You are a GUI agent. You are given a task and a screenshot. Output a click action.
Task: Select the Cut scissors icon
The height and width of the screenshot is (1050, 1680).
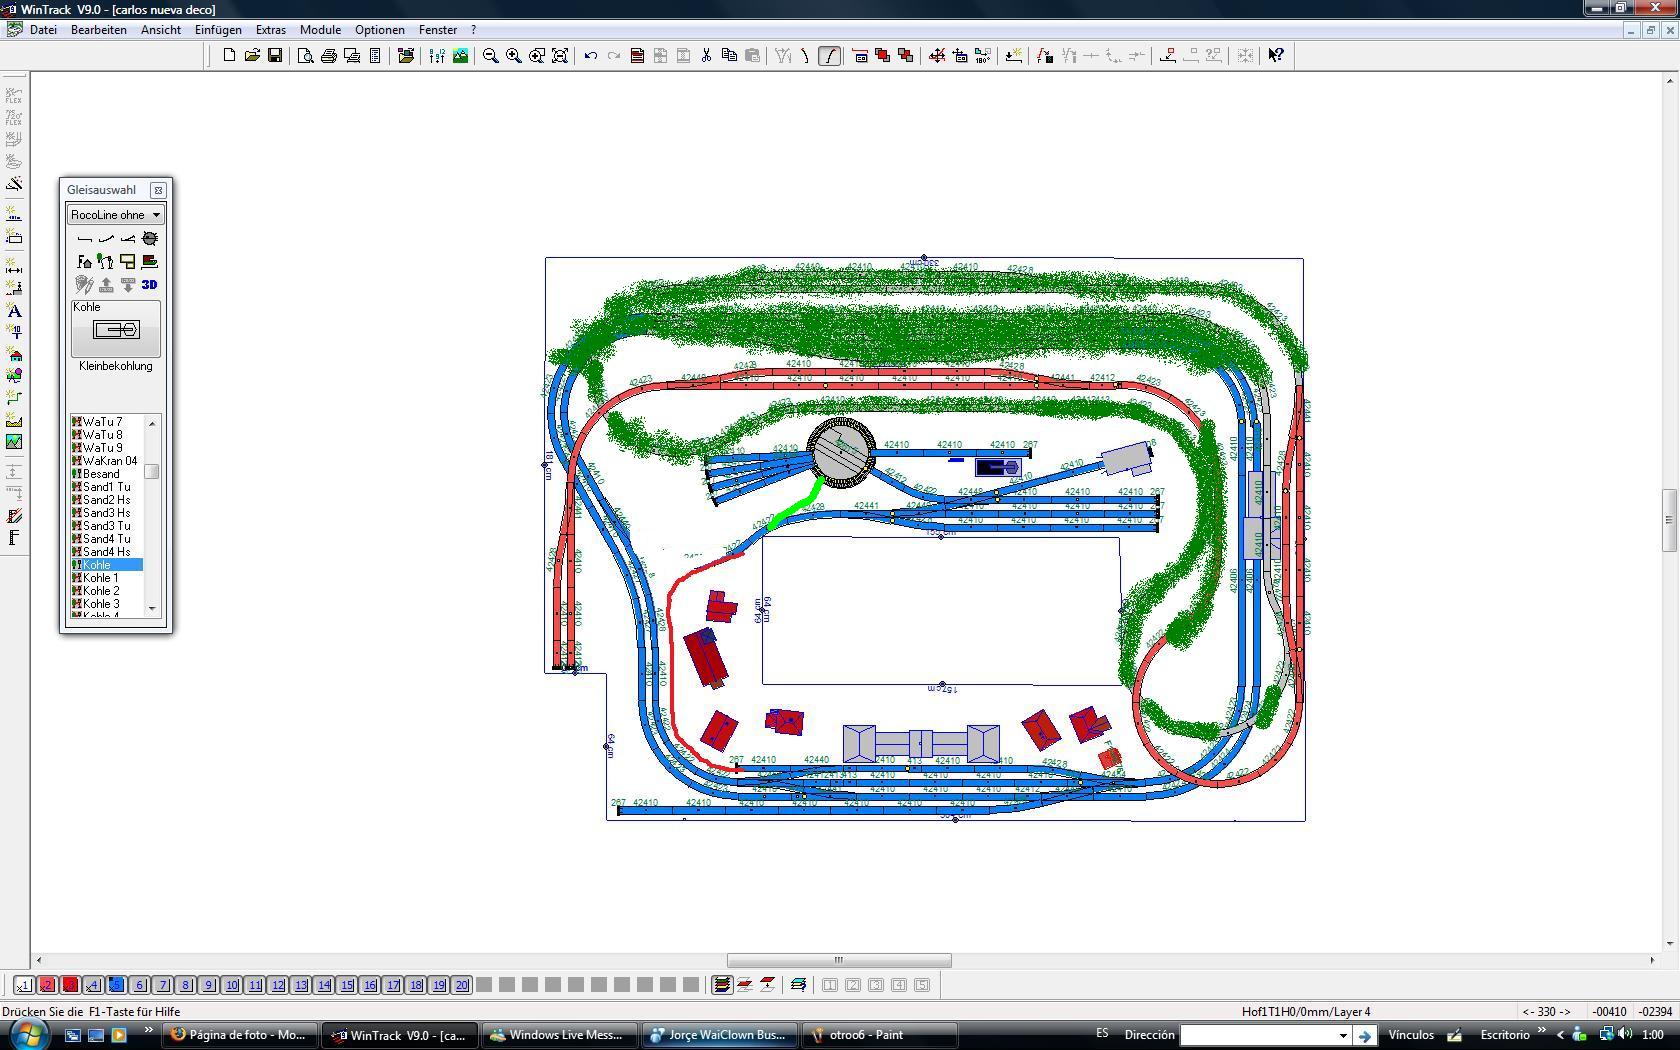pyautogui.click(x=706, y=56)
